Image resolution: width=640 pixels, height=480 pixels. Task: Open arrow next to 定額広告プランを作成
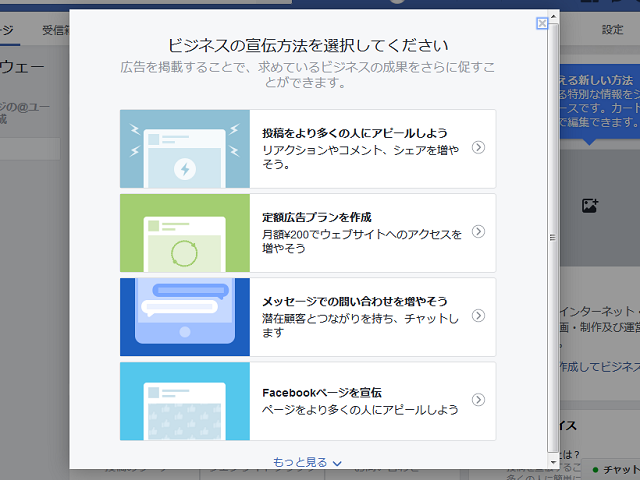tap(478, 231)
